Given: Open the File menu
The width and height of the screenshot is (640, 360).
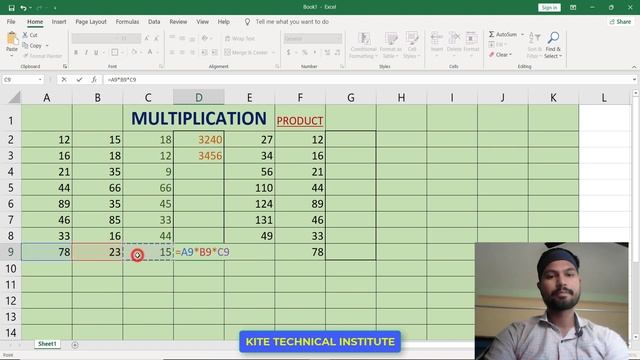Looking at the screenshot, I should [11, 22].
